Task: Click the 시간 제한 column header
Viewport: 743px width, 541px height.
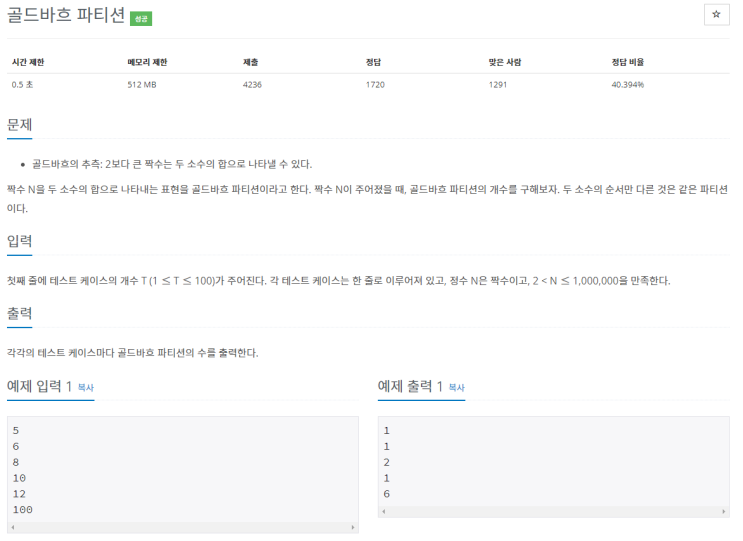Action: 28,62
